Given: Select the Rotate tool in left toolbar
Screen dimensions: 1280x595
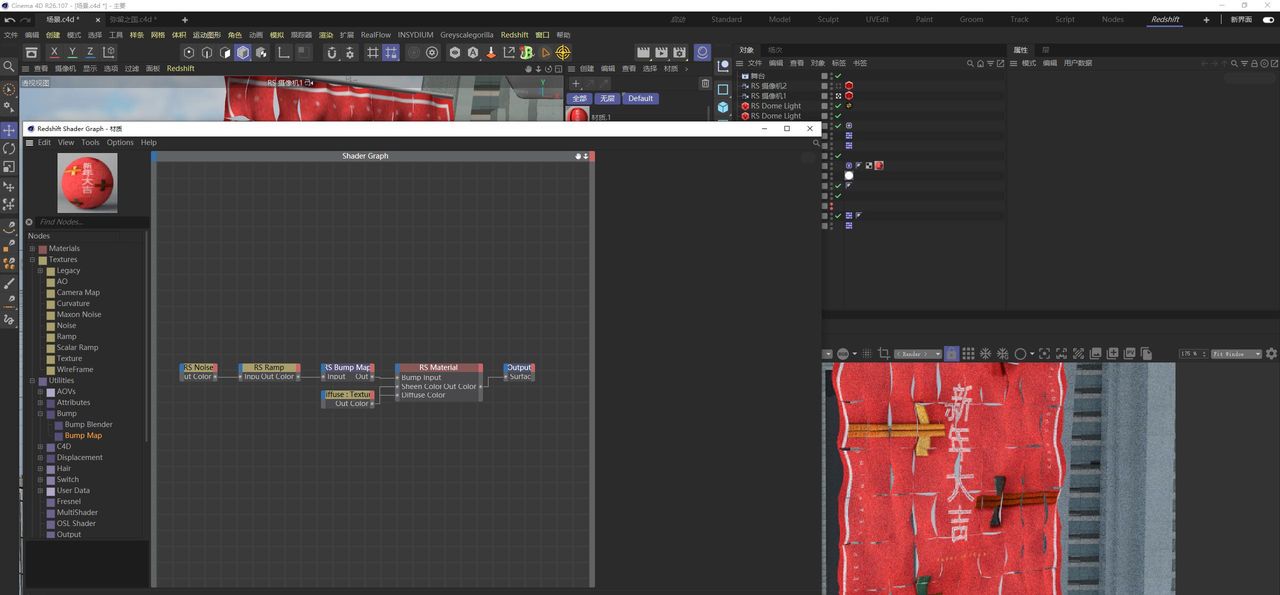Looking at the screenshot, I should click(9, 148).
